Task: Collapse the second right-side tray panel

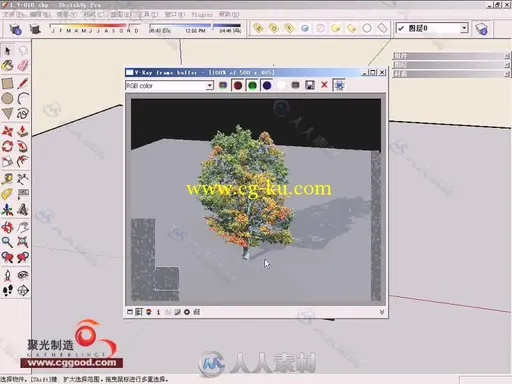Action: [x=507, y=65]
